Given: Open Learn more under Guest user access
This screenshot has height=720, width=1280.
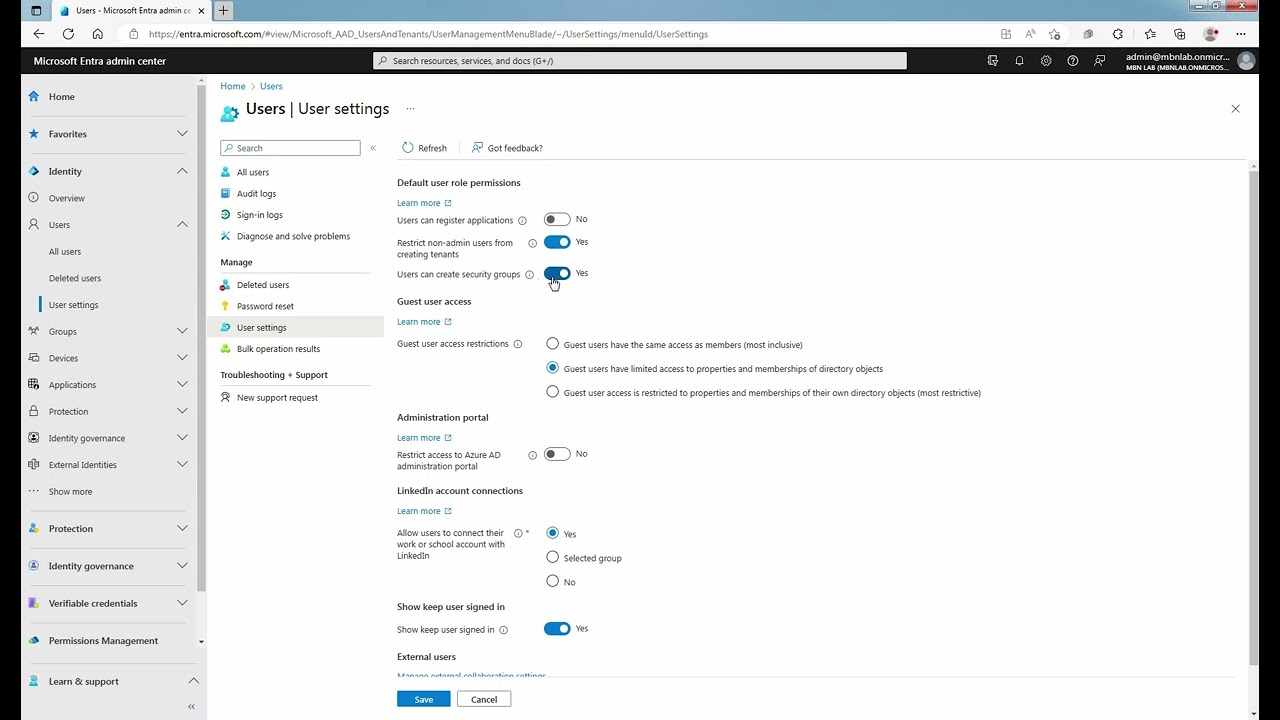Looking at the screenshot, I should tap(424, 322).
